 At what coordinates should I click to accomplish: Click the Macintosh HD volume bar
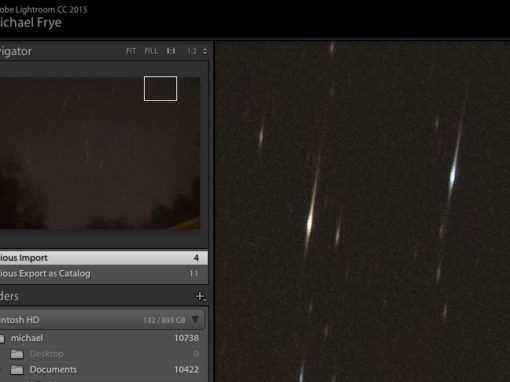pos(102,320)
